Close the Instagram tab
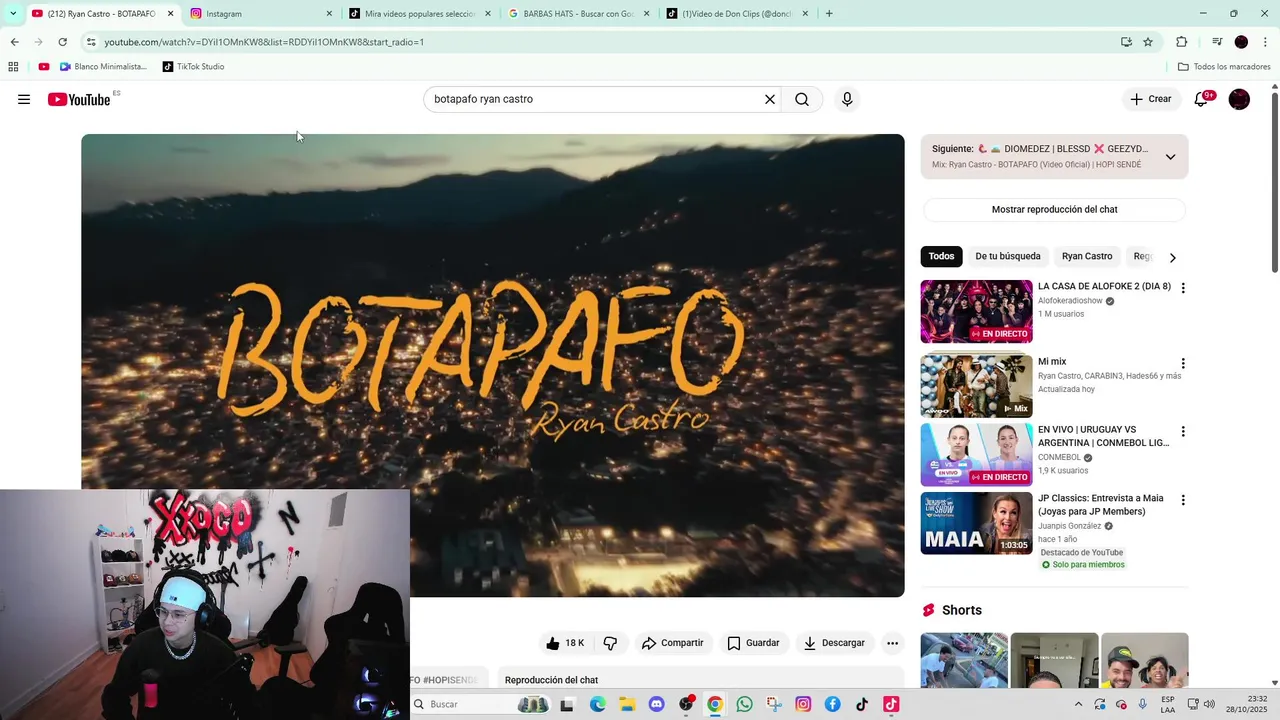1280x720 pixels. tap(329, 14)
